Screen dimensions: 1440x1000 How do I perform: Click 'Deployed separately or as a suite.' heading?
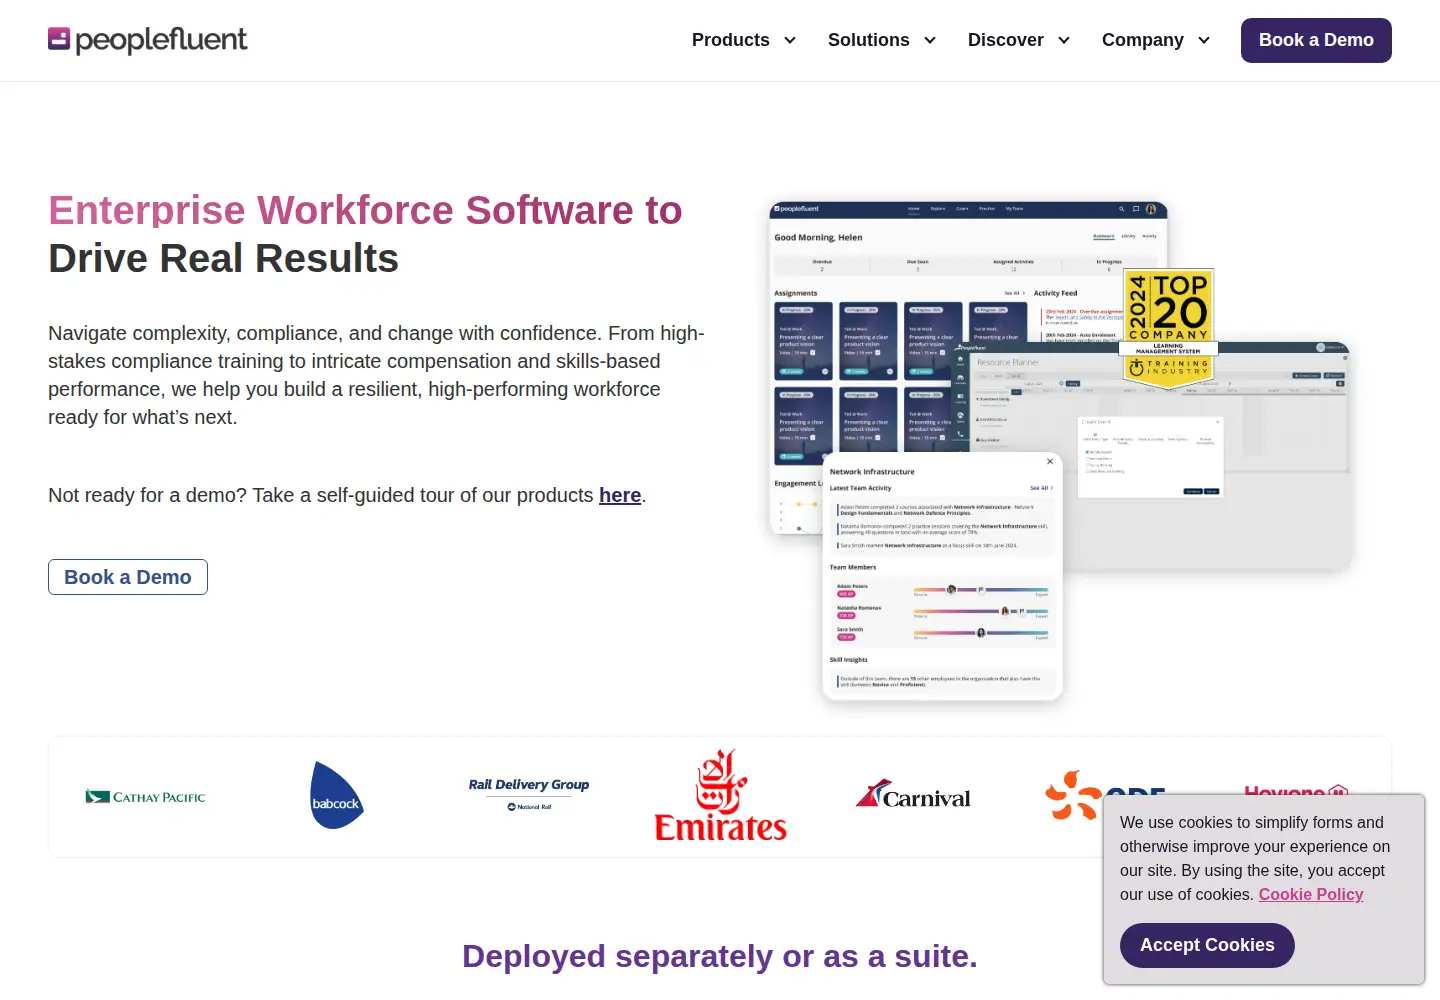(720, 956)
